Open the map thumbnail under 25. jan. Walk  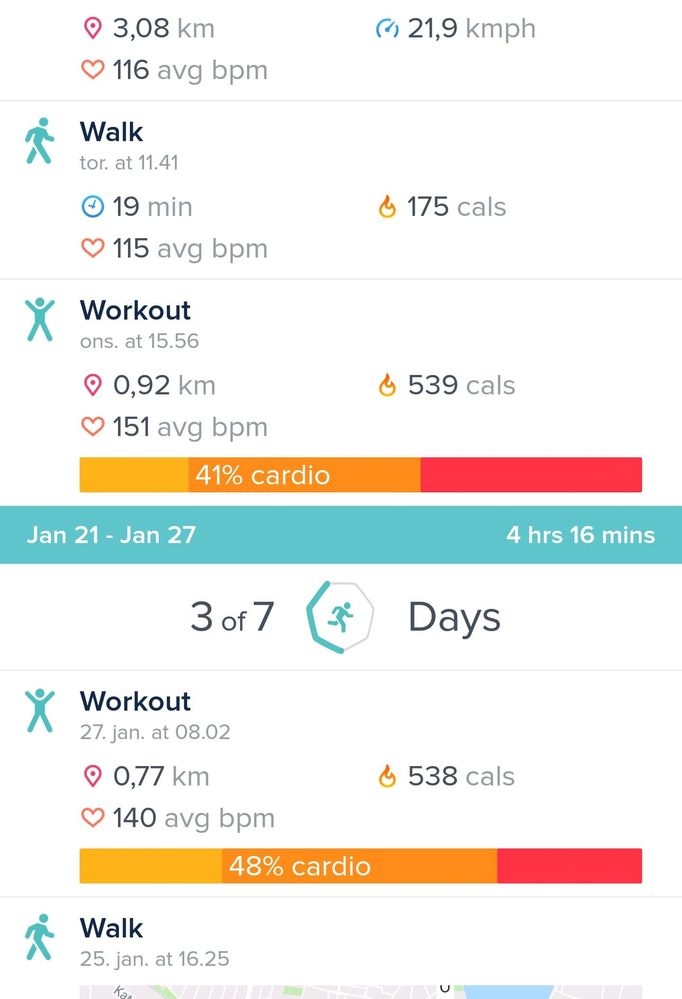(360, 990)
